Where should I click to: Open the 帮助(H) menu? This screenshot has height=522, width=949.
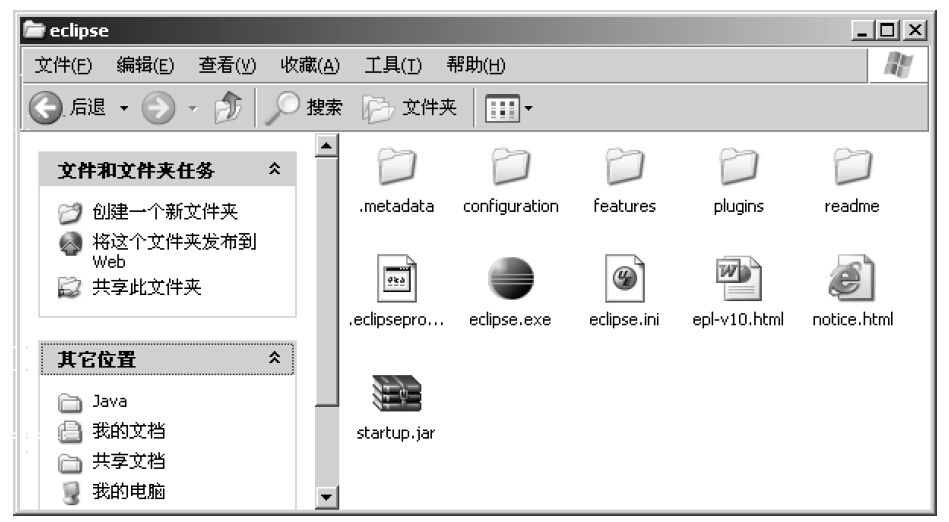pyautogui.click(x=476, y=65)
